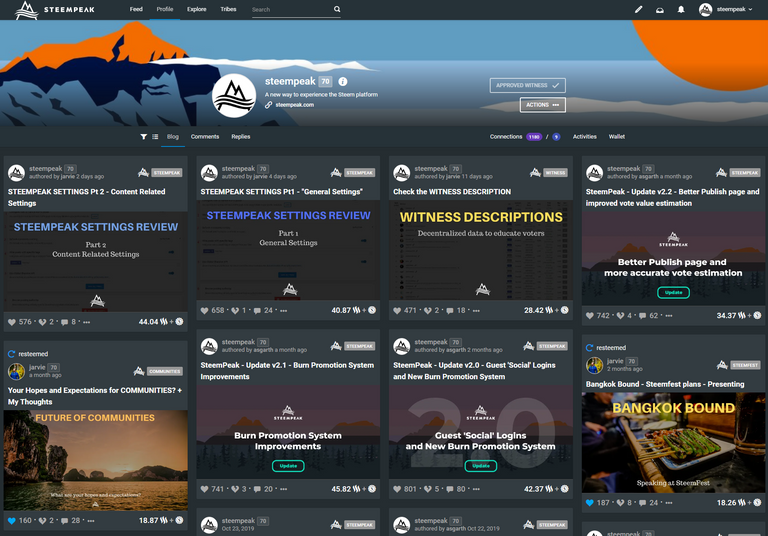Click STEEMPEAK tag on 'Update v2.2' post
Image resolution: width=768 pixels, height=536 pixels.
[x=744, y=172]
